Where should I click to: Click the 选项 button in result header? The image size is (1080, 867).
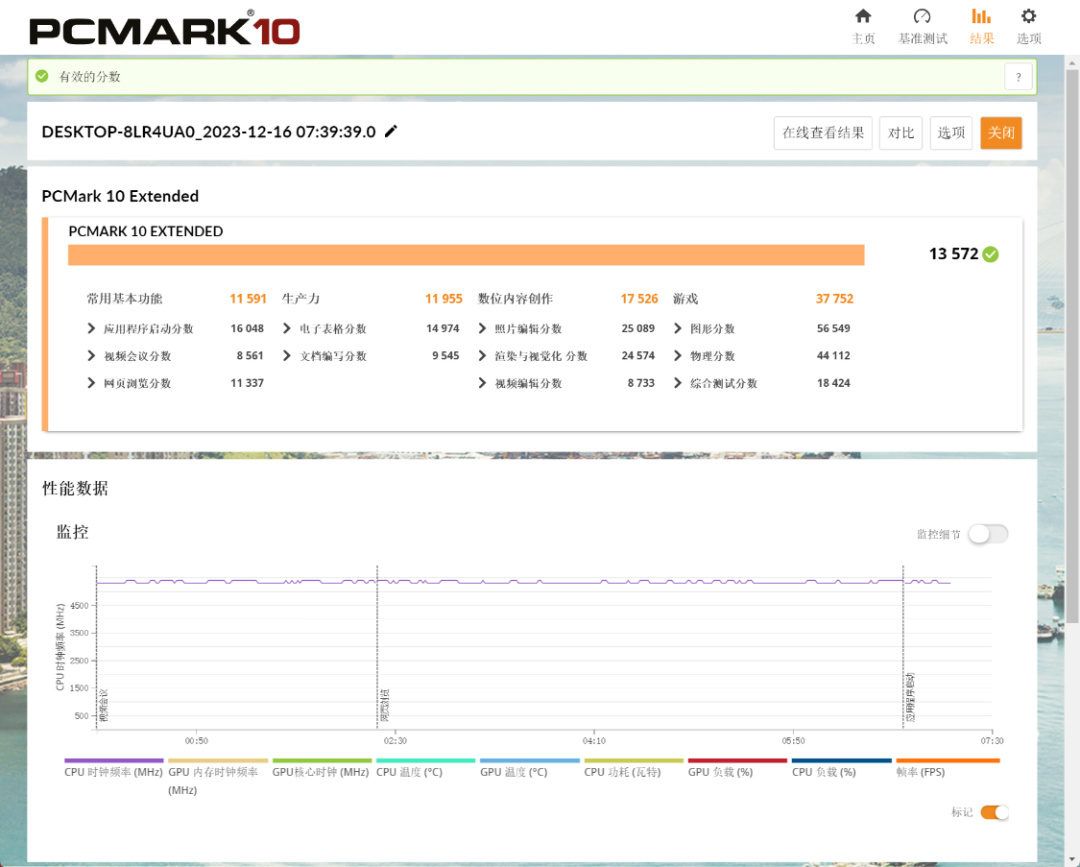pyautogui.click(x=951, y=133)
